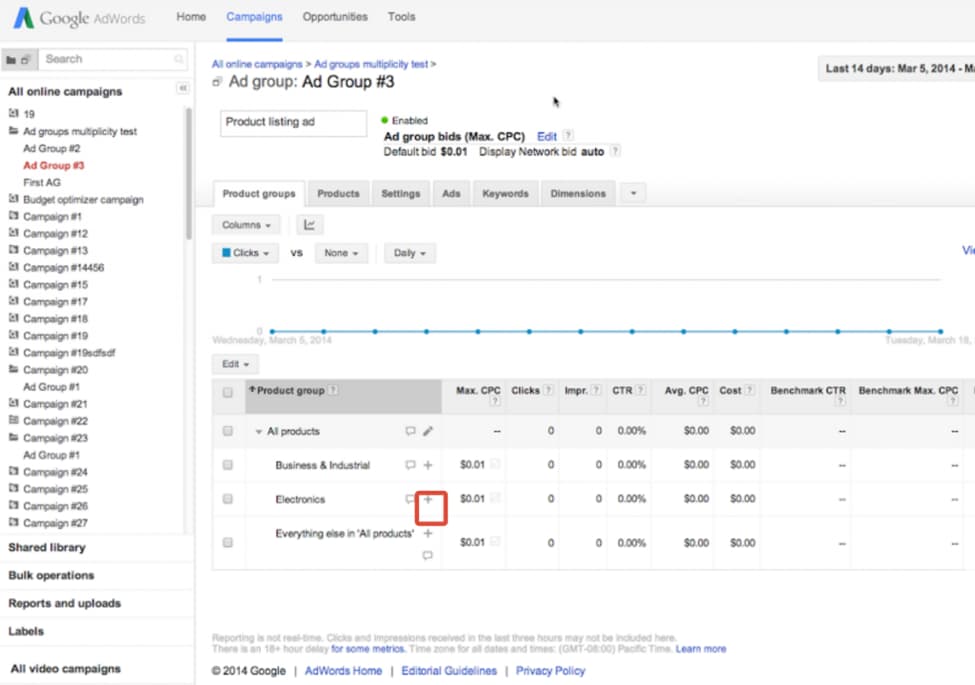Select the folder view icon beside Search
The image size is (975, 685).
tap(11, 60)
